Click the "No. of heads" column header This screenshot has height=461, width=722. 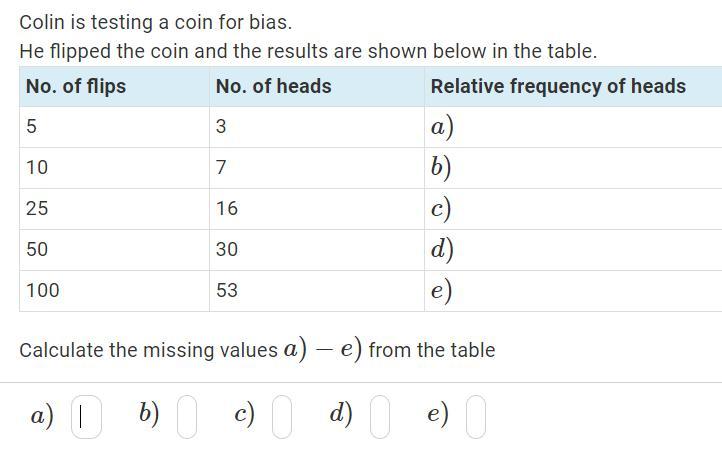click(273, 87)
